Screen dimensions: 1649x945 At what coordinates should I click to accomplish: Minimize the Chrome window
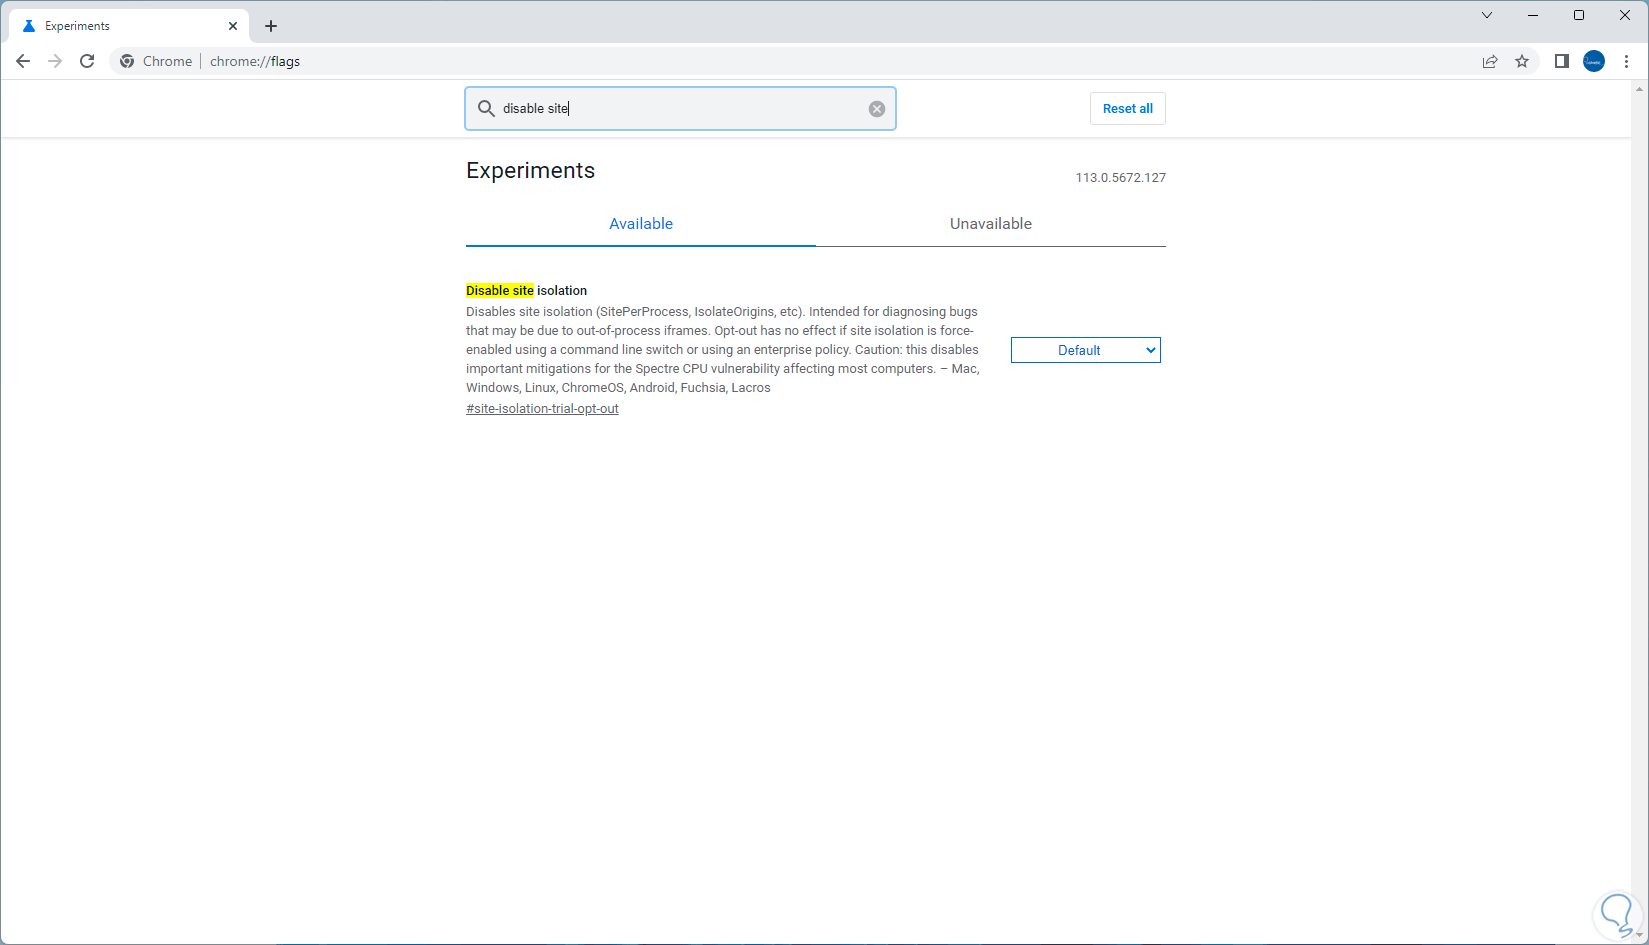(1533, 15)
